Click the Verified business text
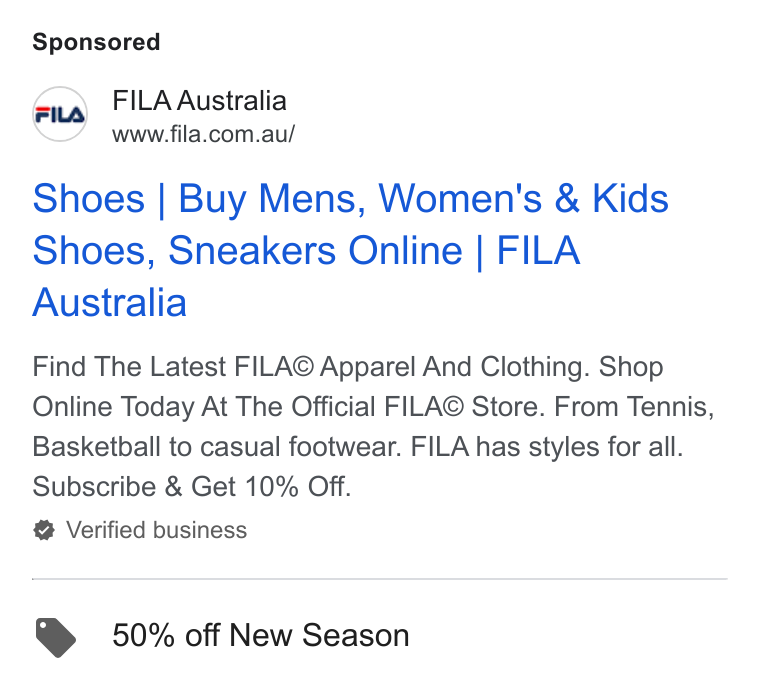This screenshot has width=760, height=696. [157, 530]
